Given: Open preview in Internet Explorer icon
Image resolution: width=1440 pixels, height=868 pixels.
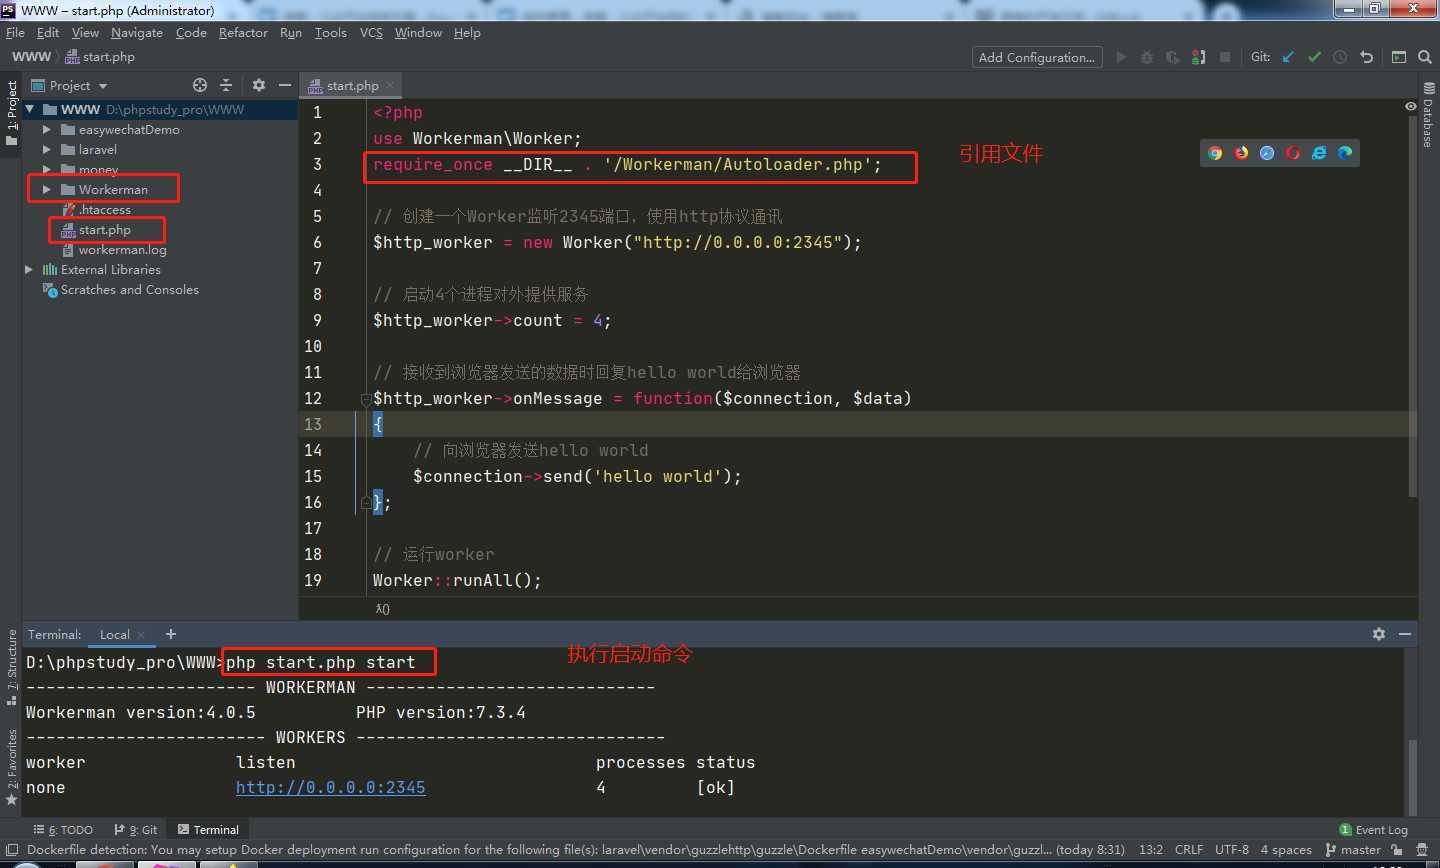Looking at the screenshot, I should point(1319,153).
